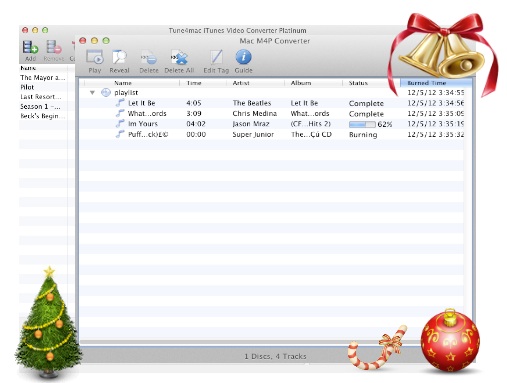
Task: Click the 62% progress bar for Im Yours
Action: click(362, 124)
